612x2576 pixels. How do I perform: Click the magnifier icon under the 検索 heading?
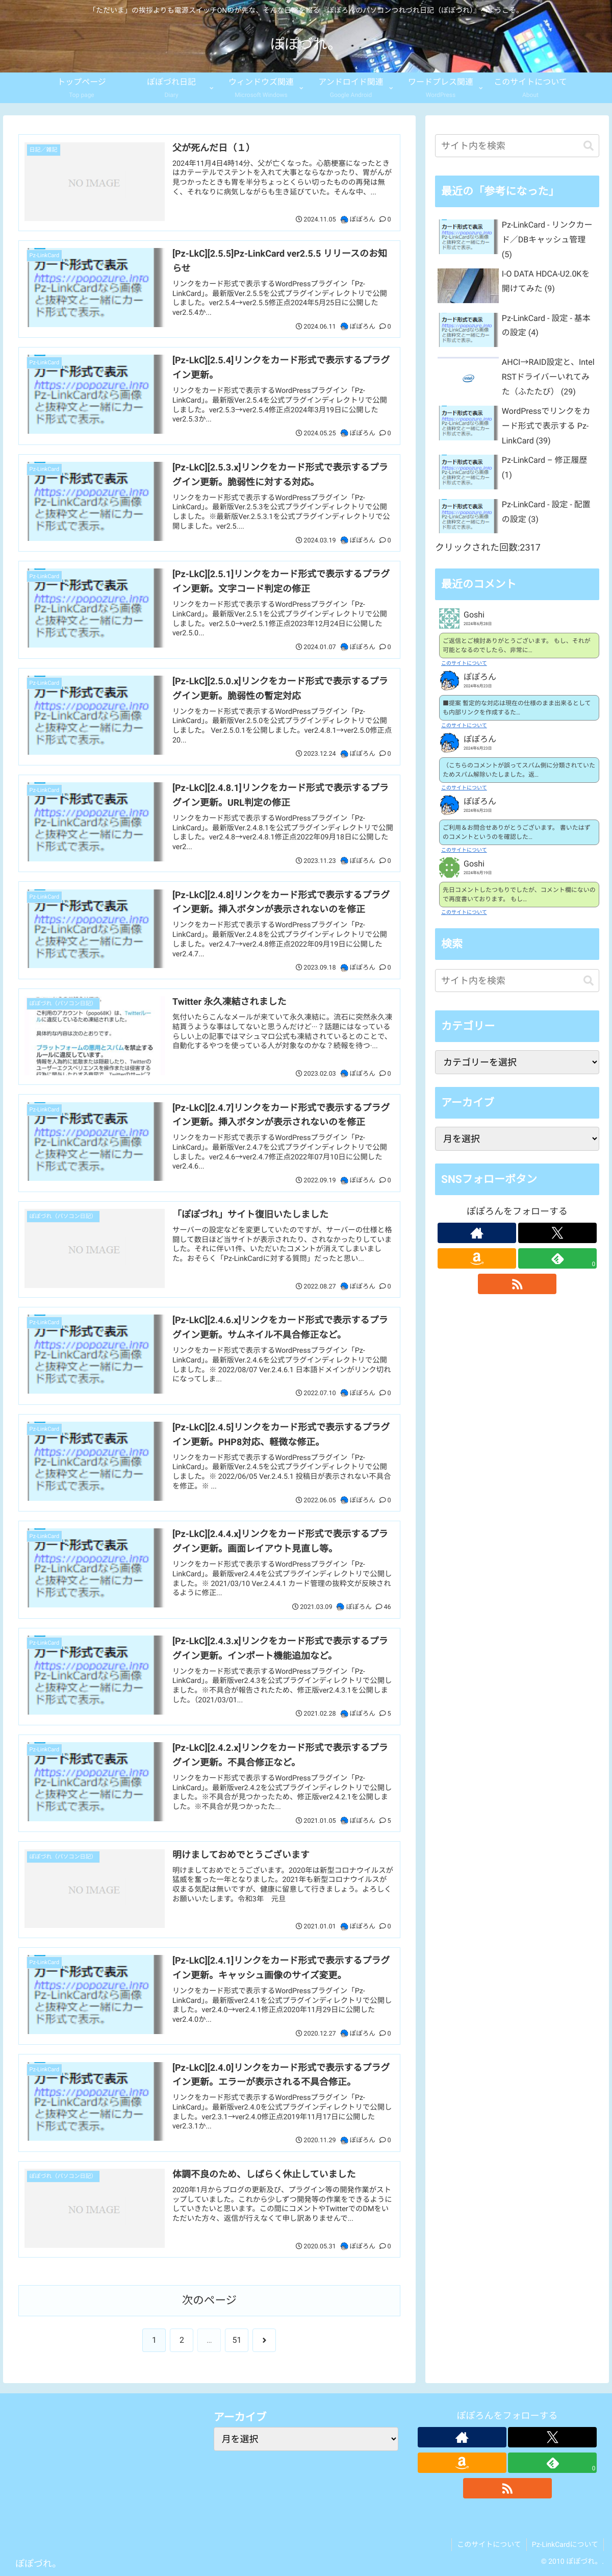[588, 980]
